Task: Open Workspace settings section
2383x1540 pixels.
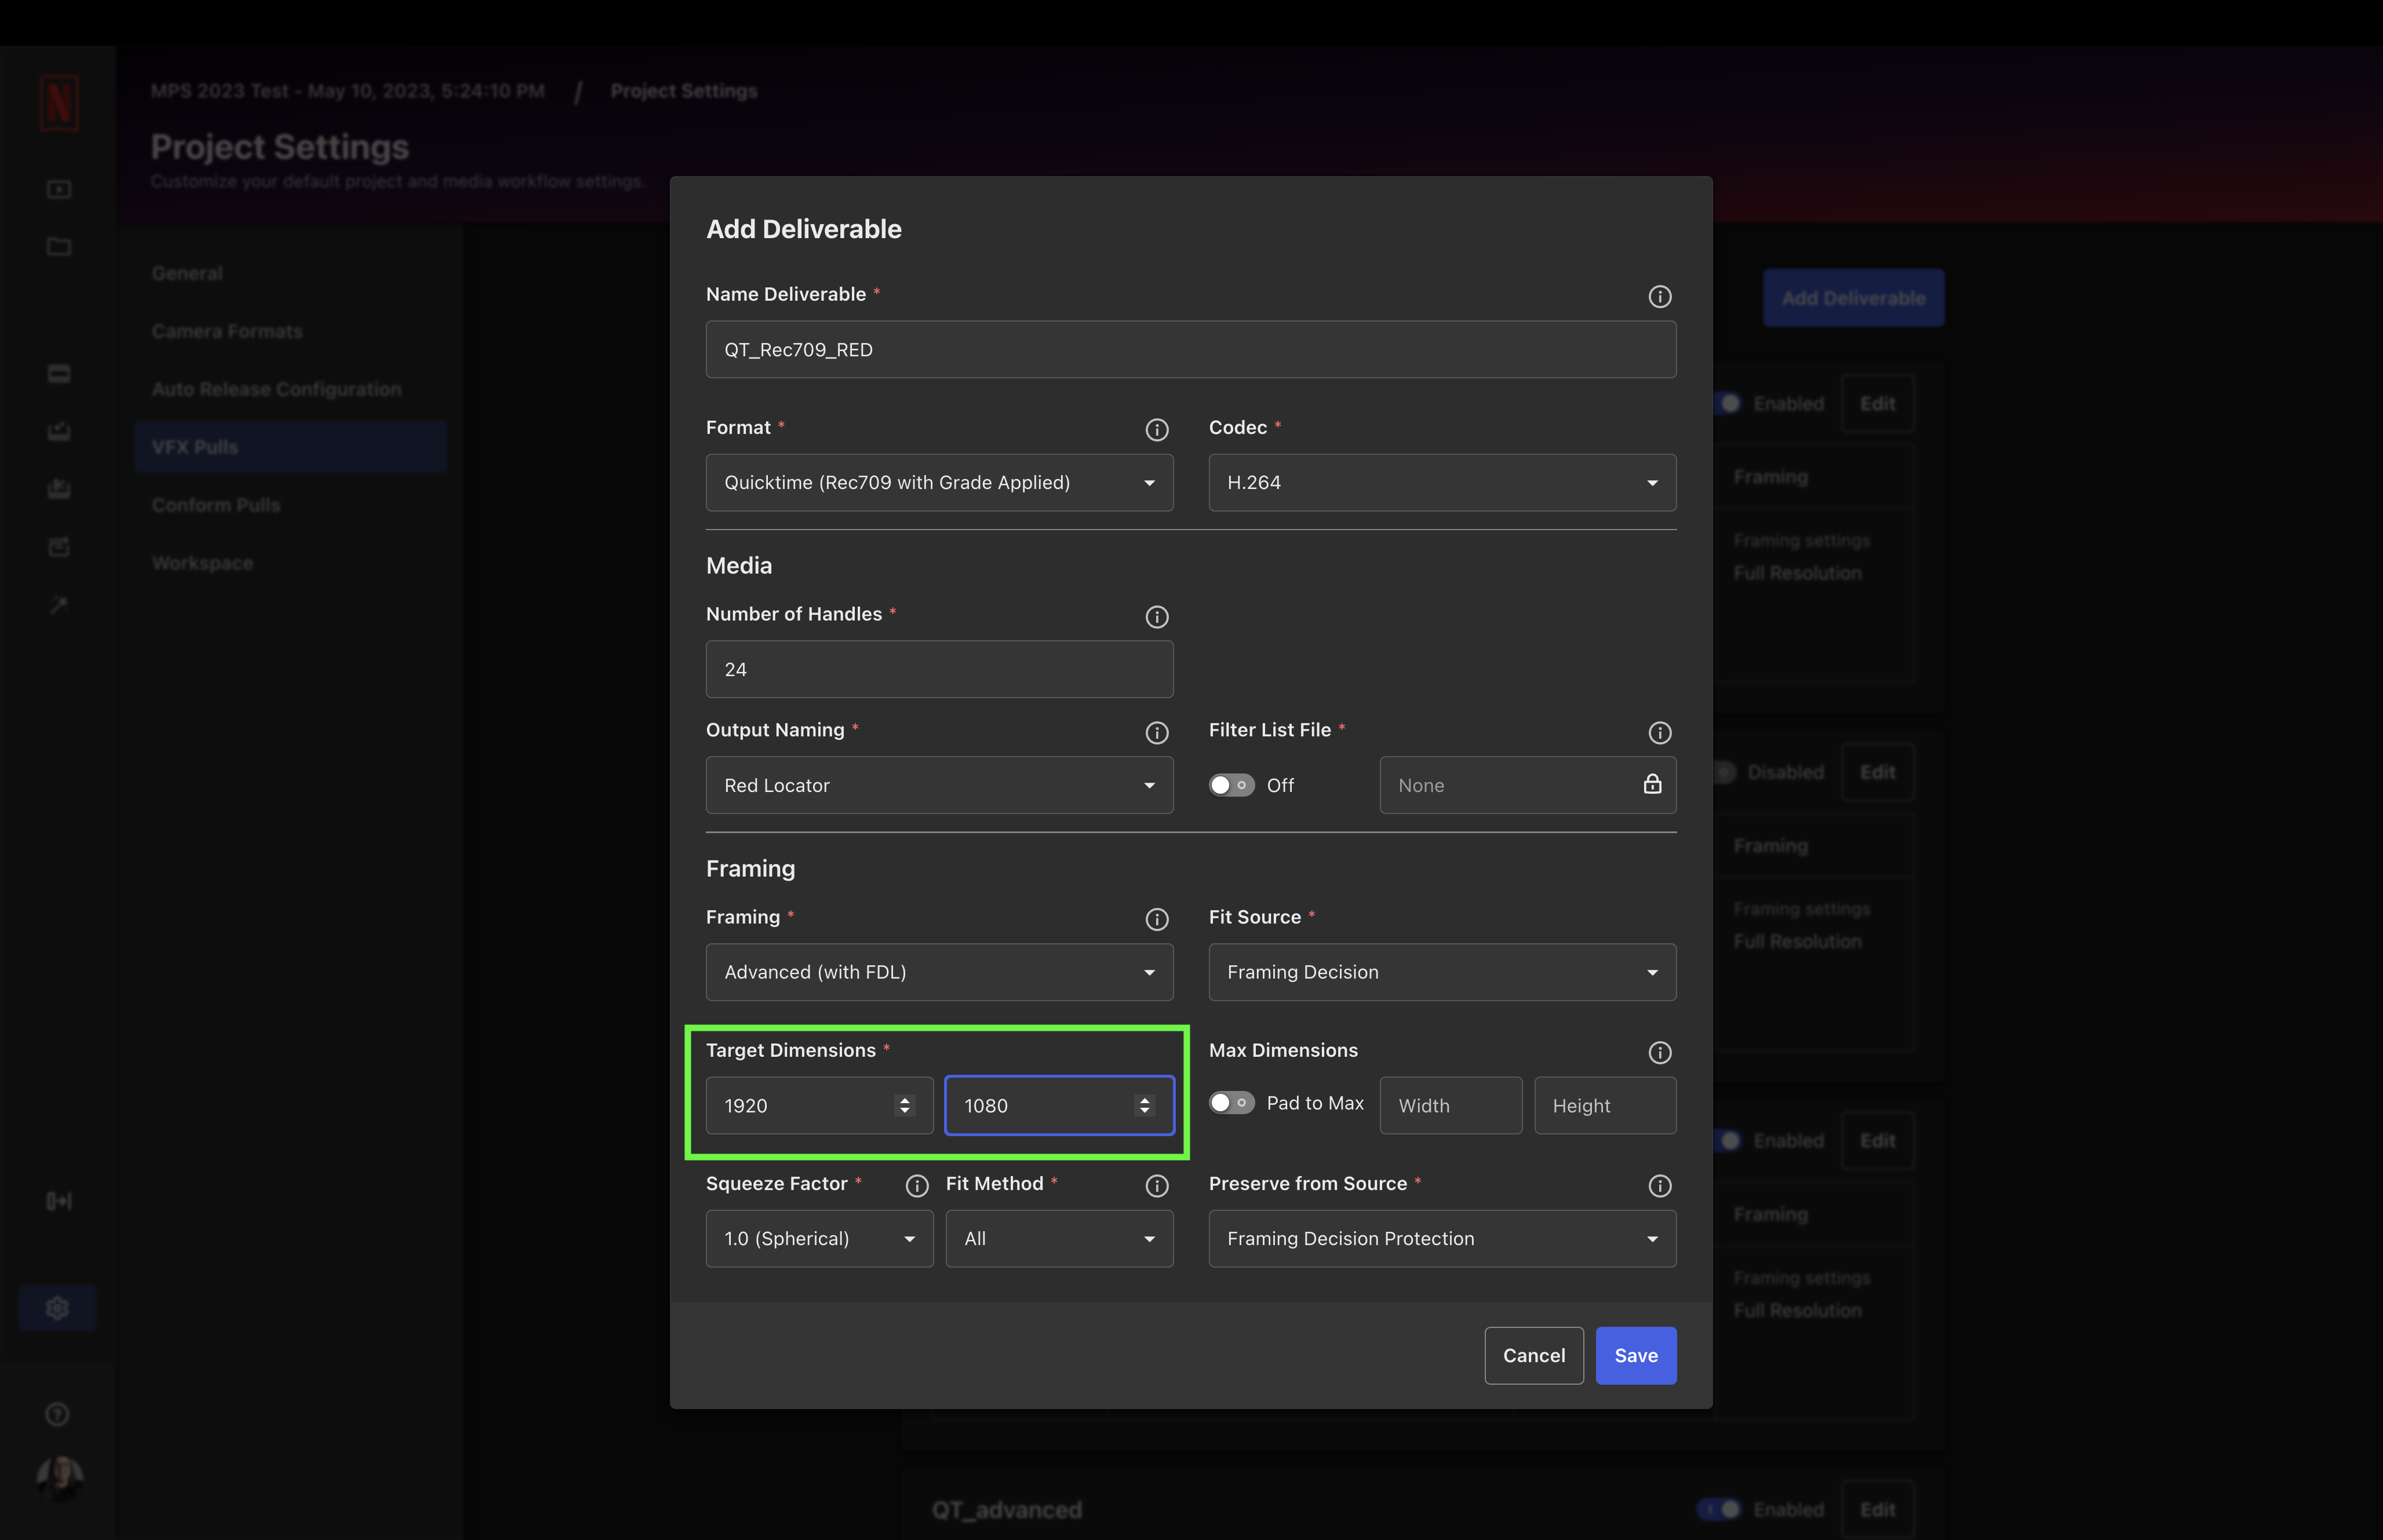Action: [x=202, y=563]
